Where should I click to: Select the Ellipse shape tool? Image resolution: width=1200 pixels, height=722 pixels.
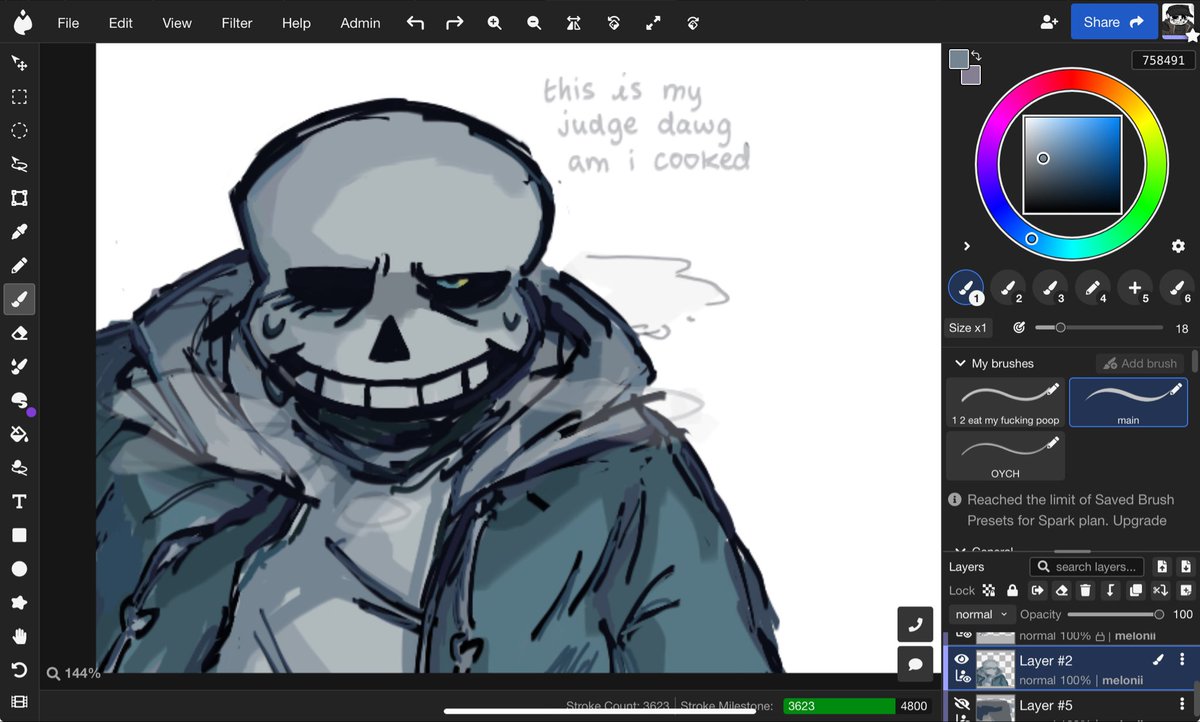19,569
